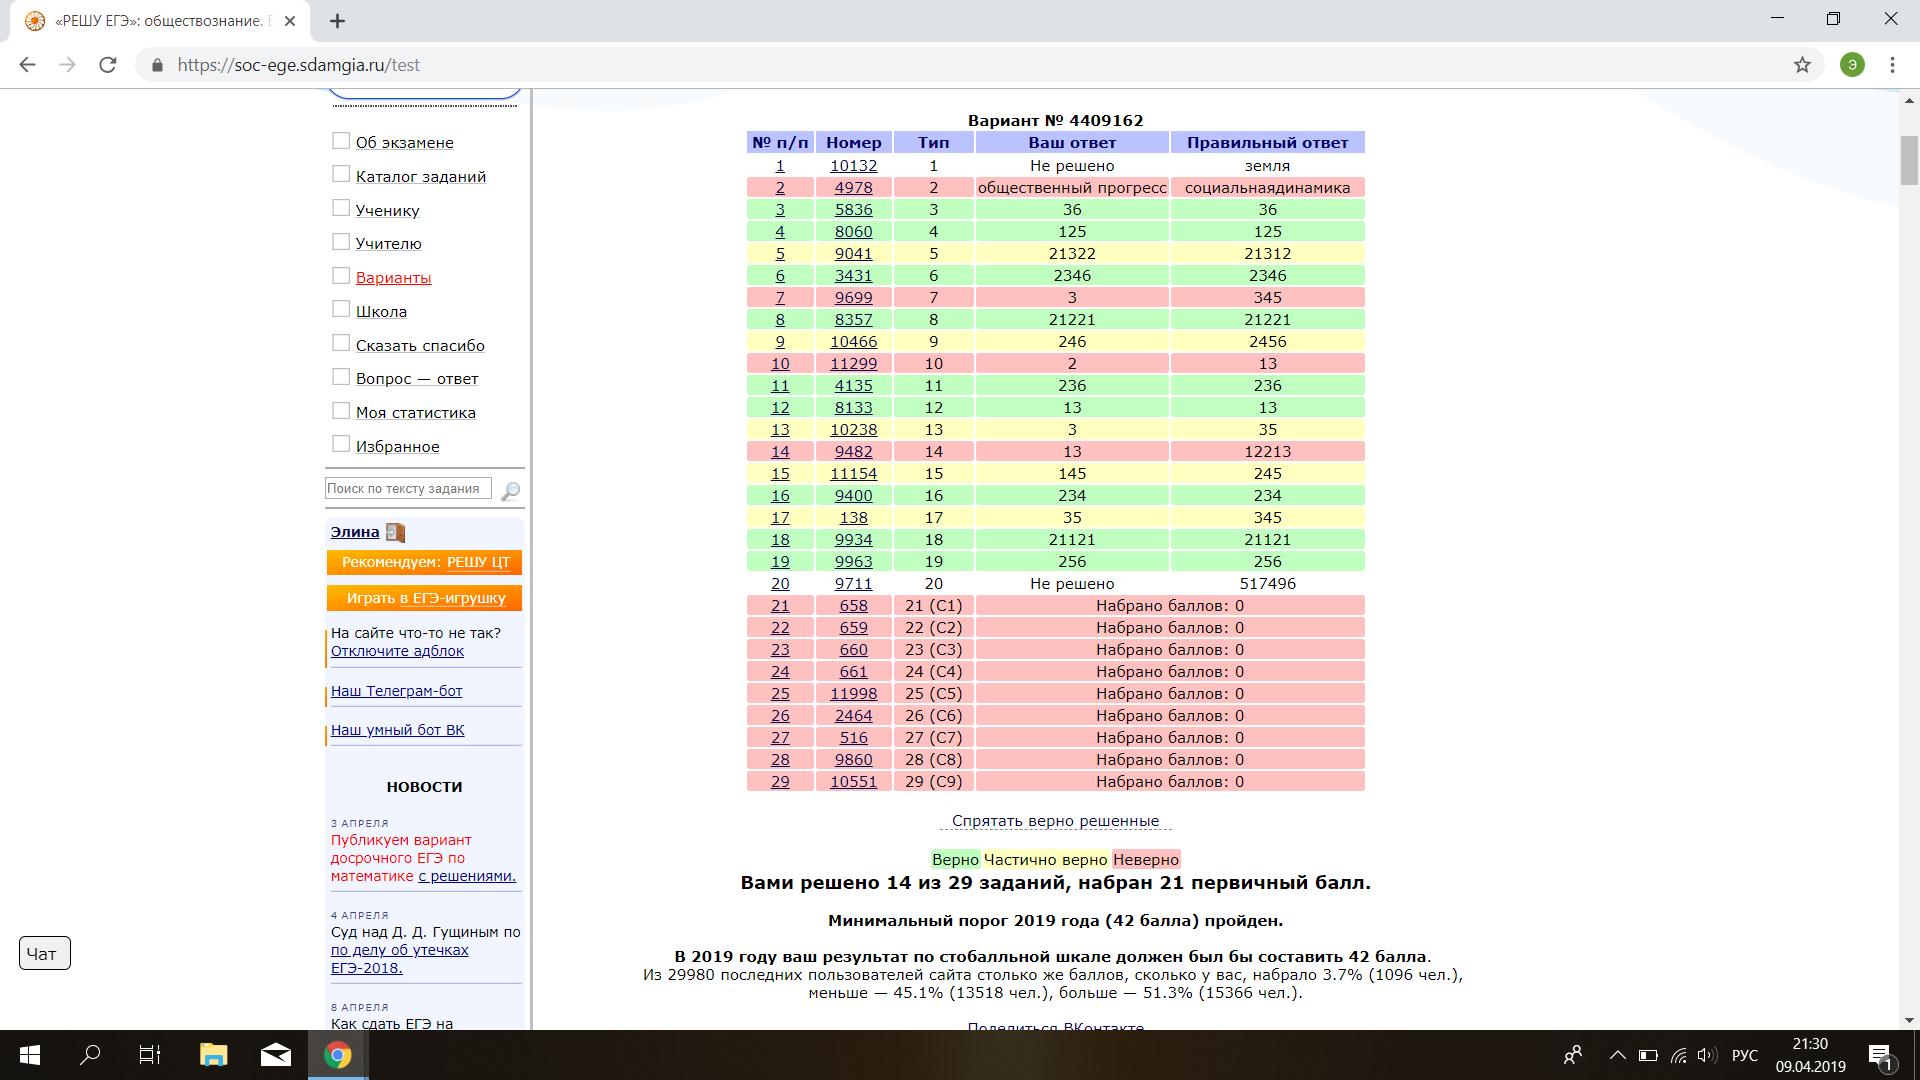Open row 20 task 9711 link
1920x1080 pixels.
click(x=854, y=584)
